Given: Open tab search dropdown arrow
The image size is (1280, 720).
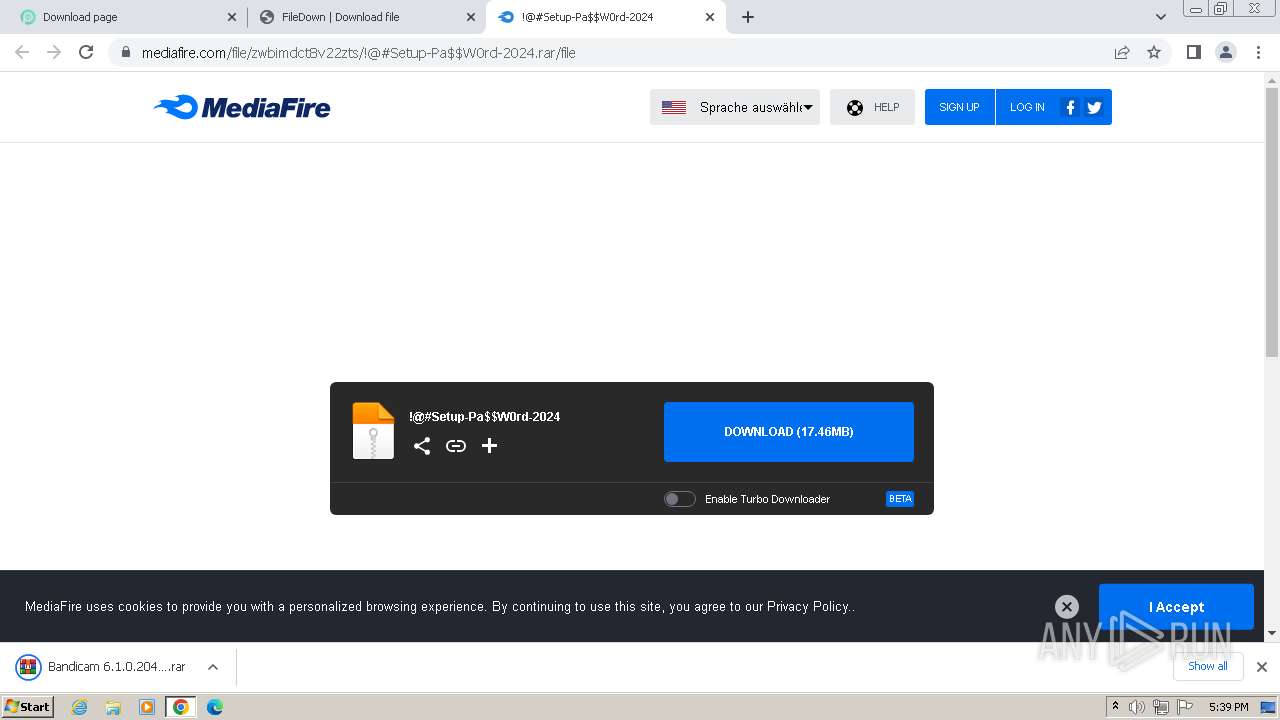Looking at the screenshot, I should pos(1160,17).
